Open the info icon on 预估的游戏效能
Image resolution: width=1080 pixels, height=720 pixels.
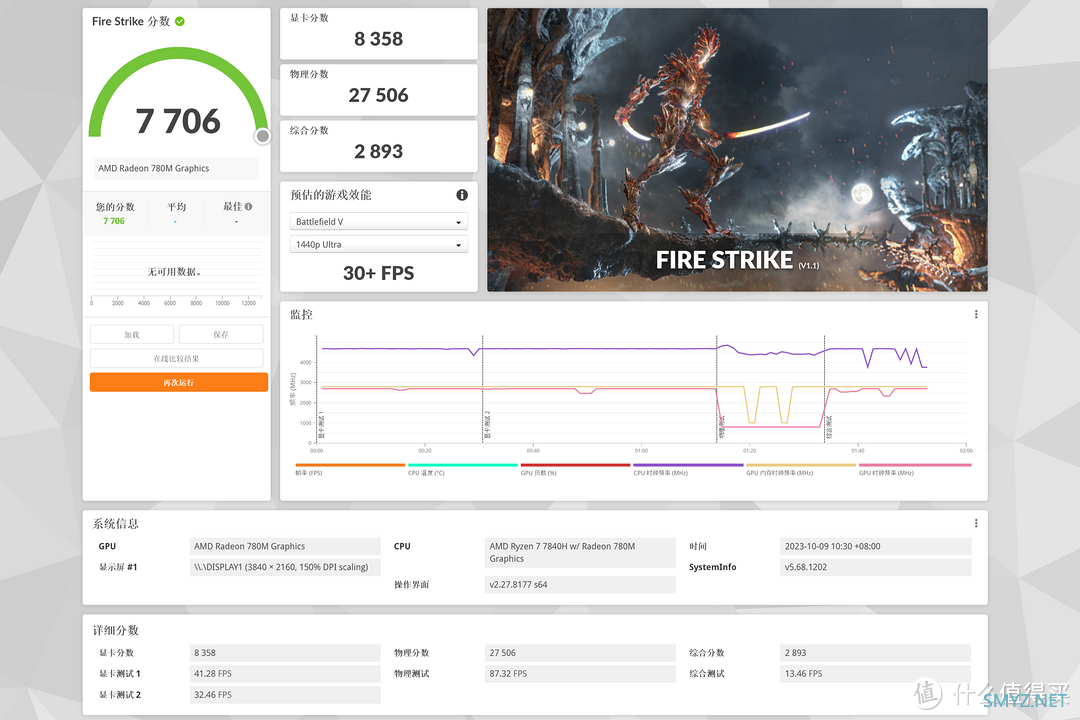462,195
